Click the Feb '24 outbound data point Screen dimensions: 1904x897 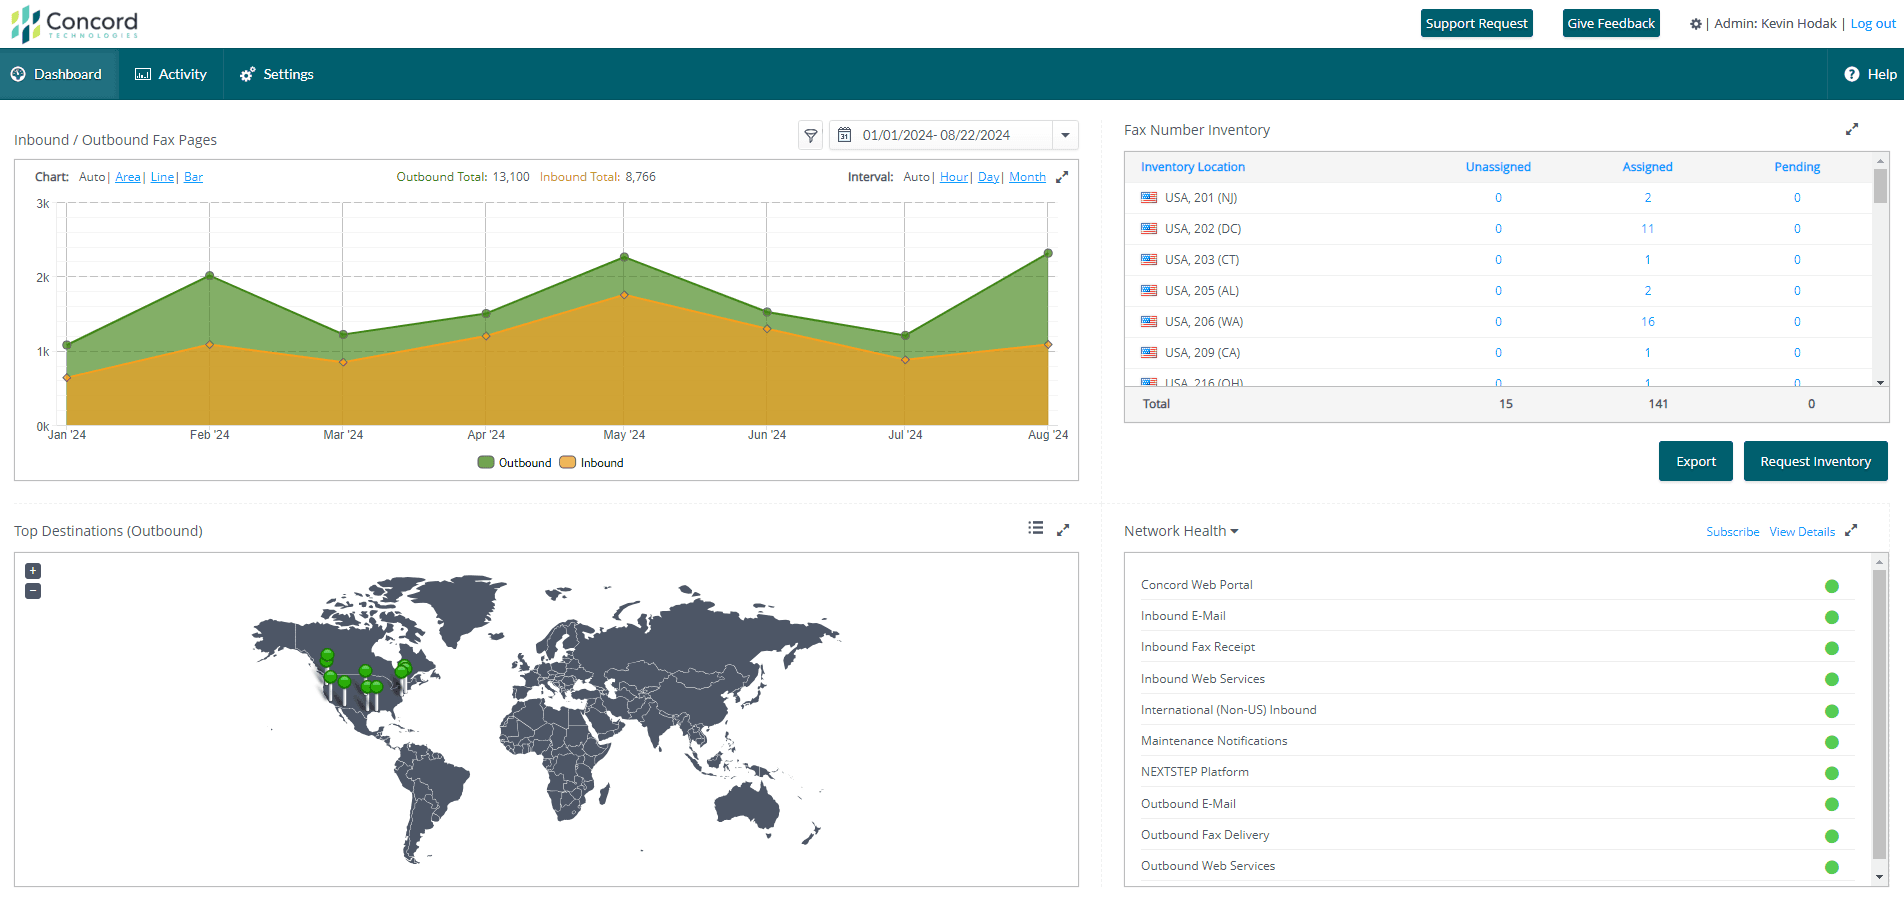pyautogui.click(x=209, y=275)
